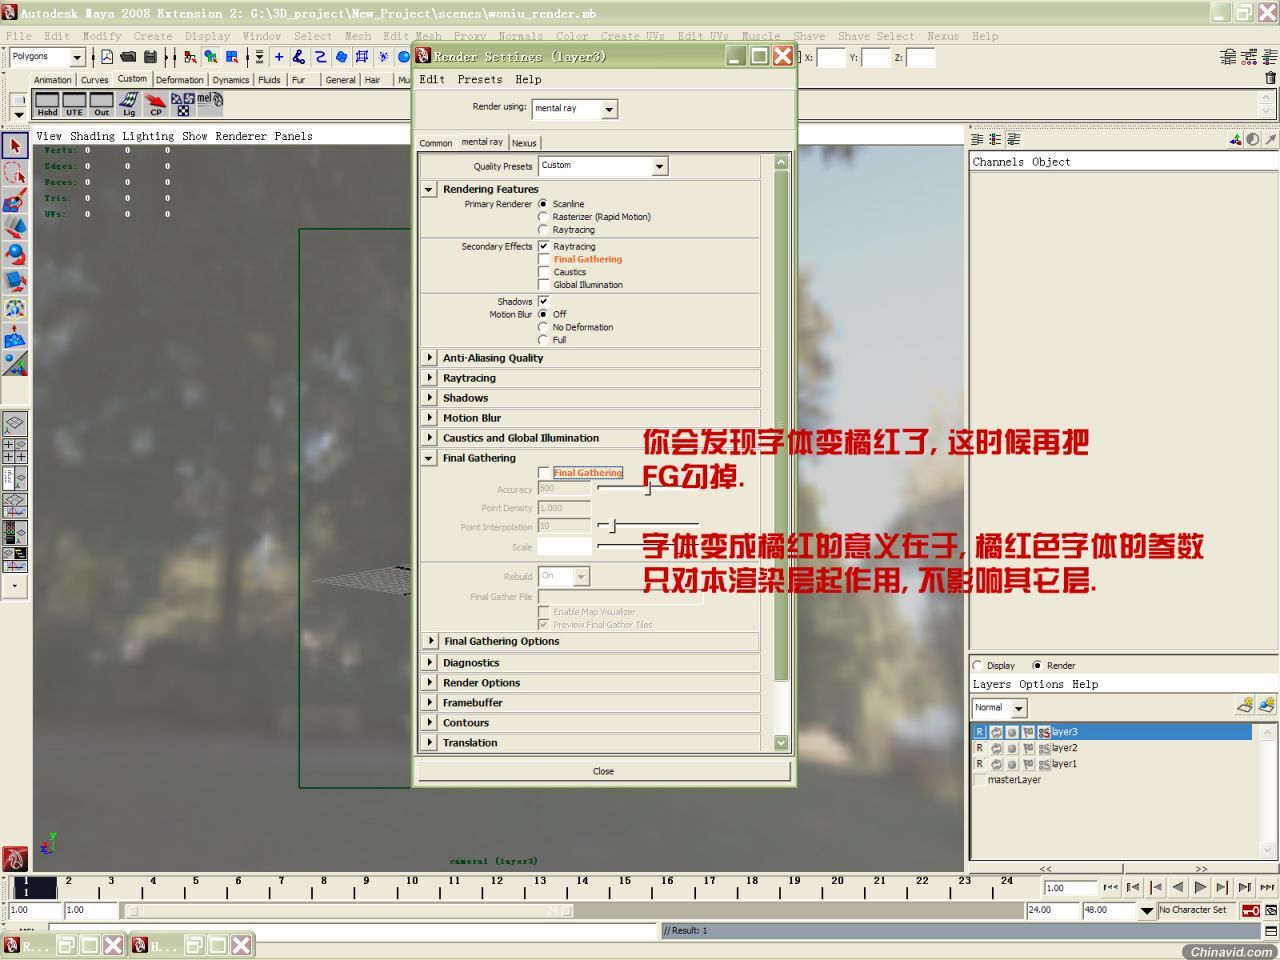Select Display layer editor radio
Screen dimensions: 1280x960
tap(978, 665)
